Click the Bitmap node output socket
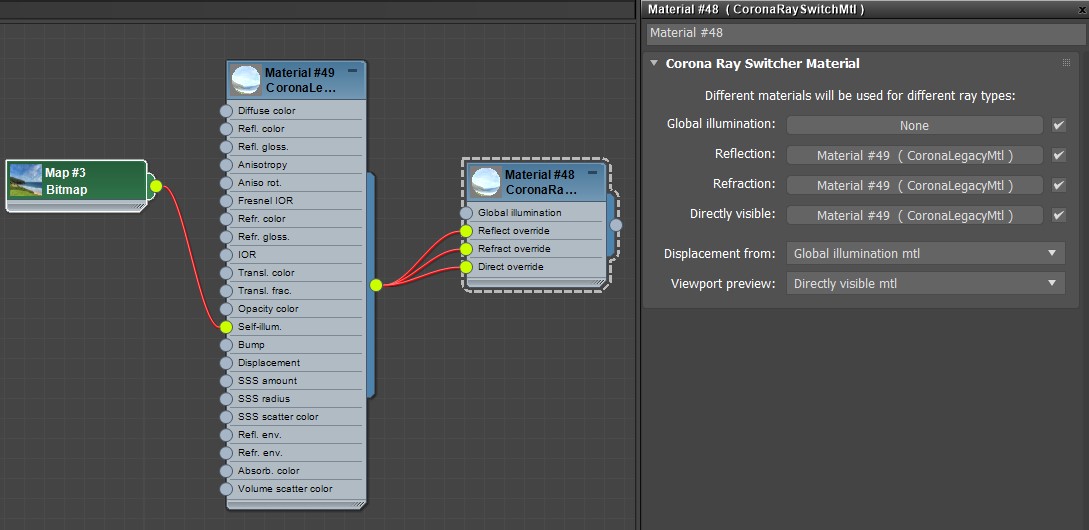 [x=155, y=185]
